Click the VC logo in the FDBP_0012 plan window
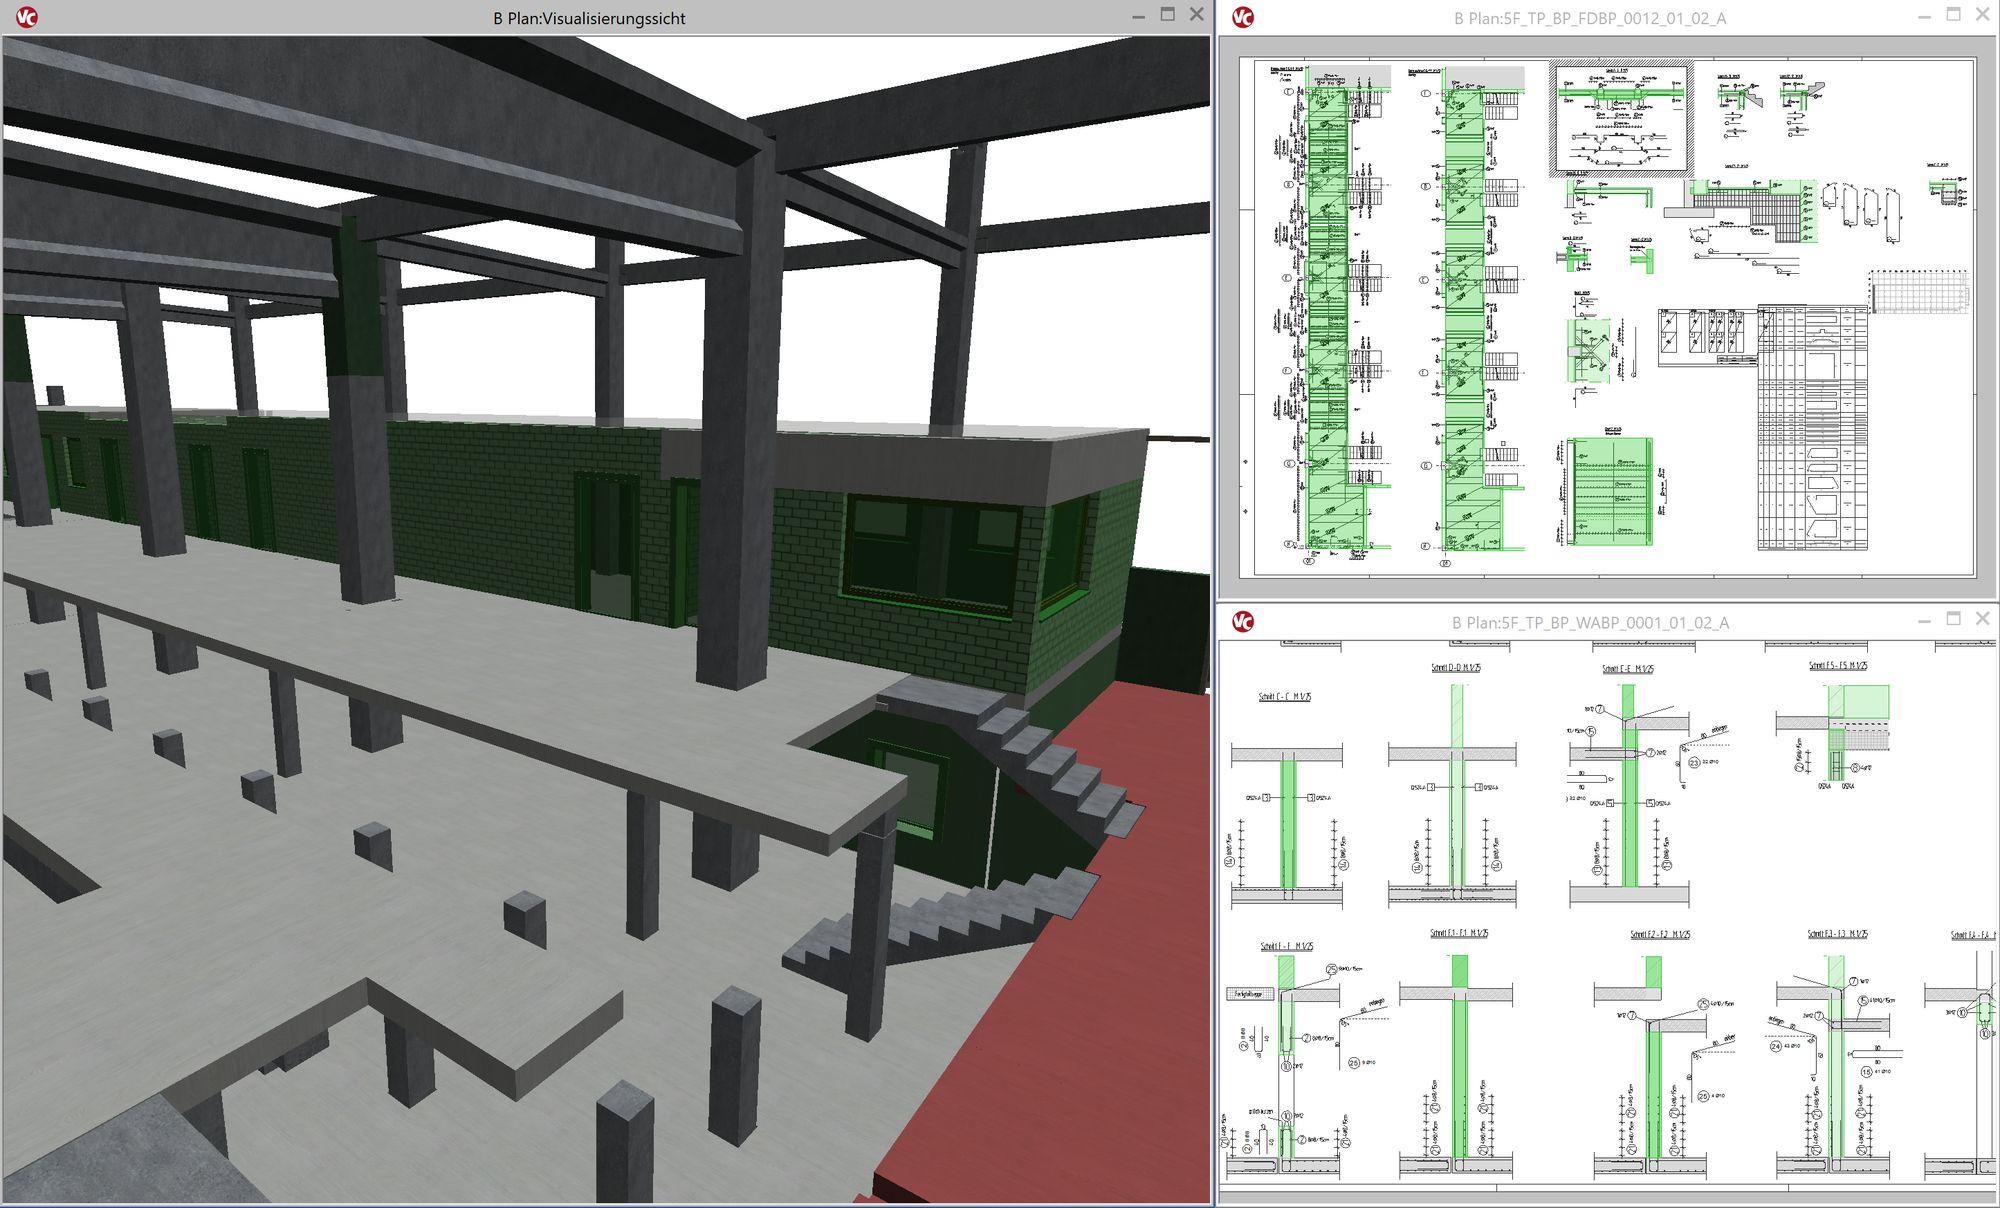The image size is (2000, 1208). [1243, 17]
